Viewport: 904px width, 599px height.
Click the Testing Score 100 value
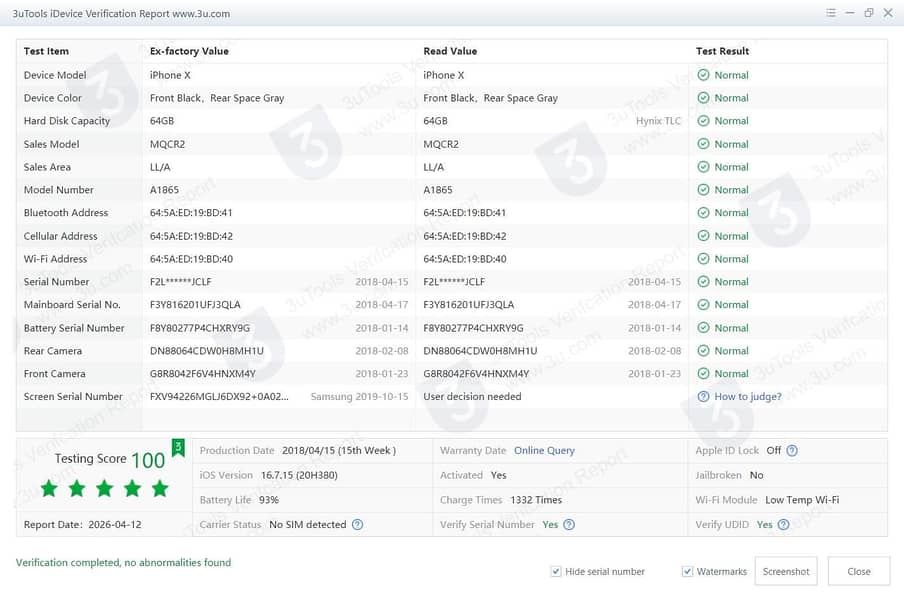click(148, 460)
